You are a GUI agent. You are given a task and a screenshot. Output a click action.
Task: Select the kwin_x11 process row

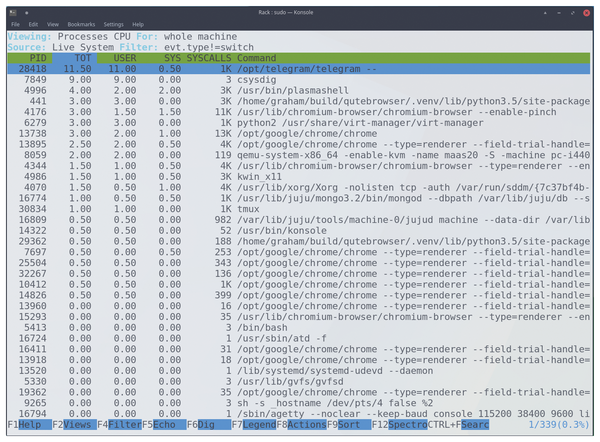pyautogui.click(x=298, y=177)
